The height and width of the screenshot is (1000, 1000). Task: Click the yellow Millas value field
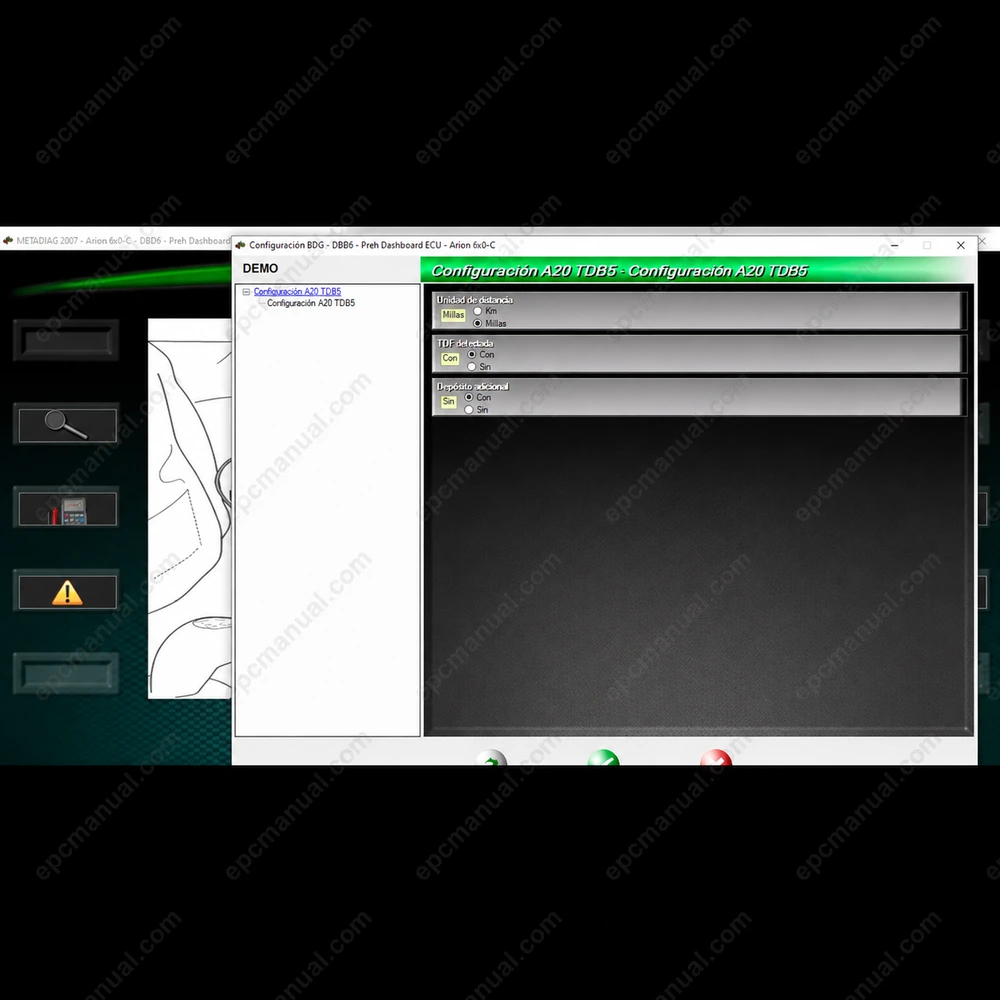453,315
